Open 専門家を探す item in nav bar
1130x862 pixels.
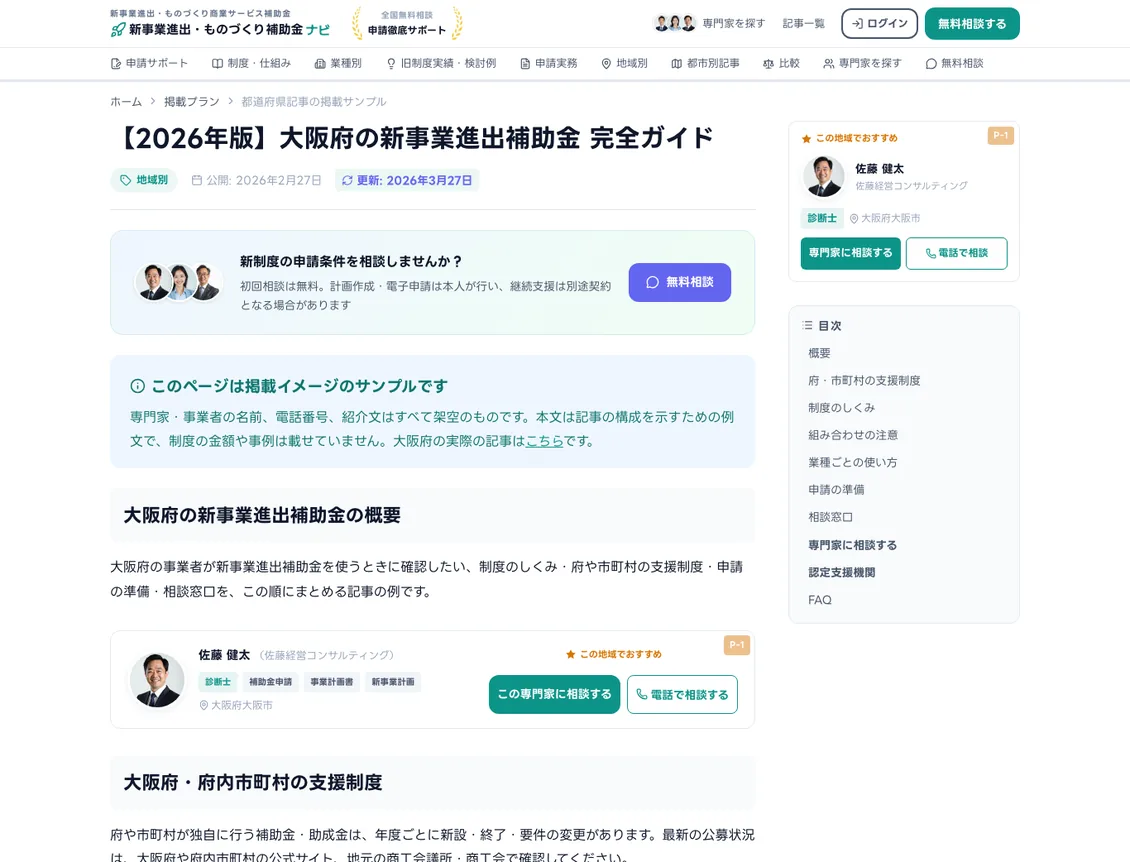coord(862,63)
